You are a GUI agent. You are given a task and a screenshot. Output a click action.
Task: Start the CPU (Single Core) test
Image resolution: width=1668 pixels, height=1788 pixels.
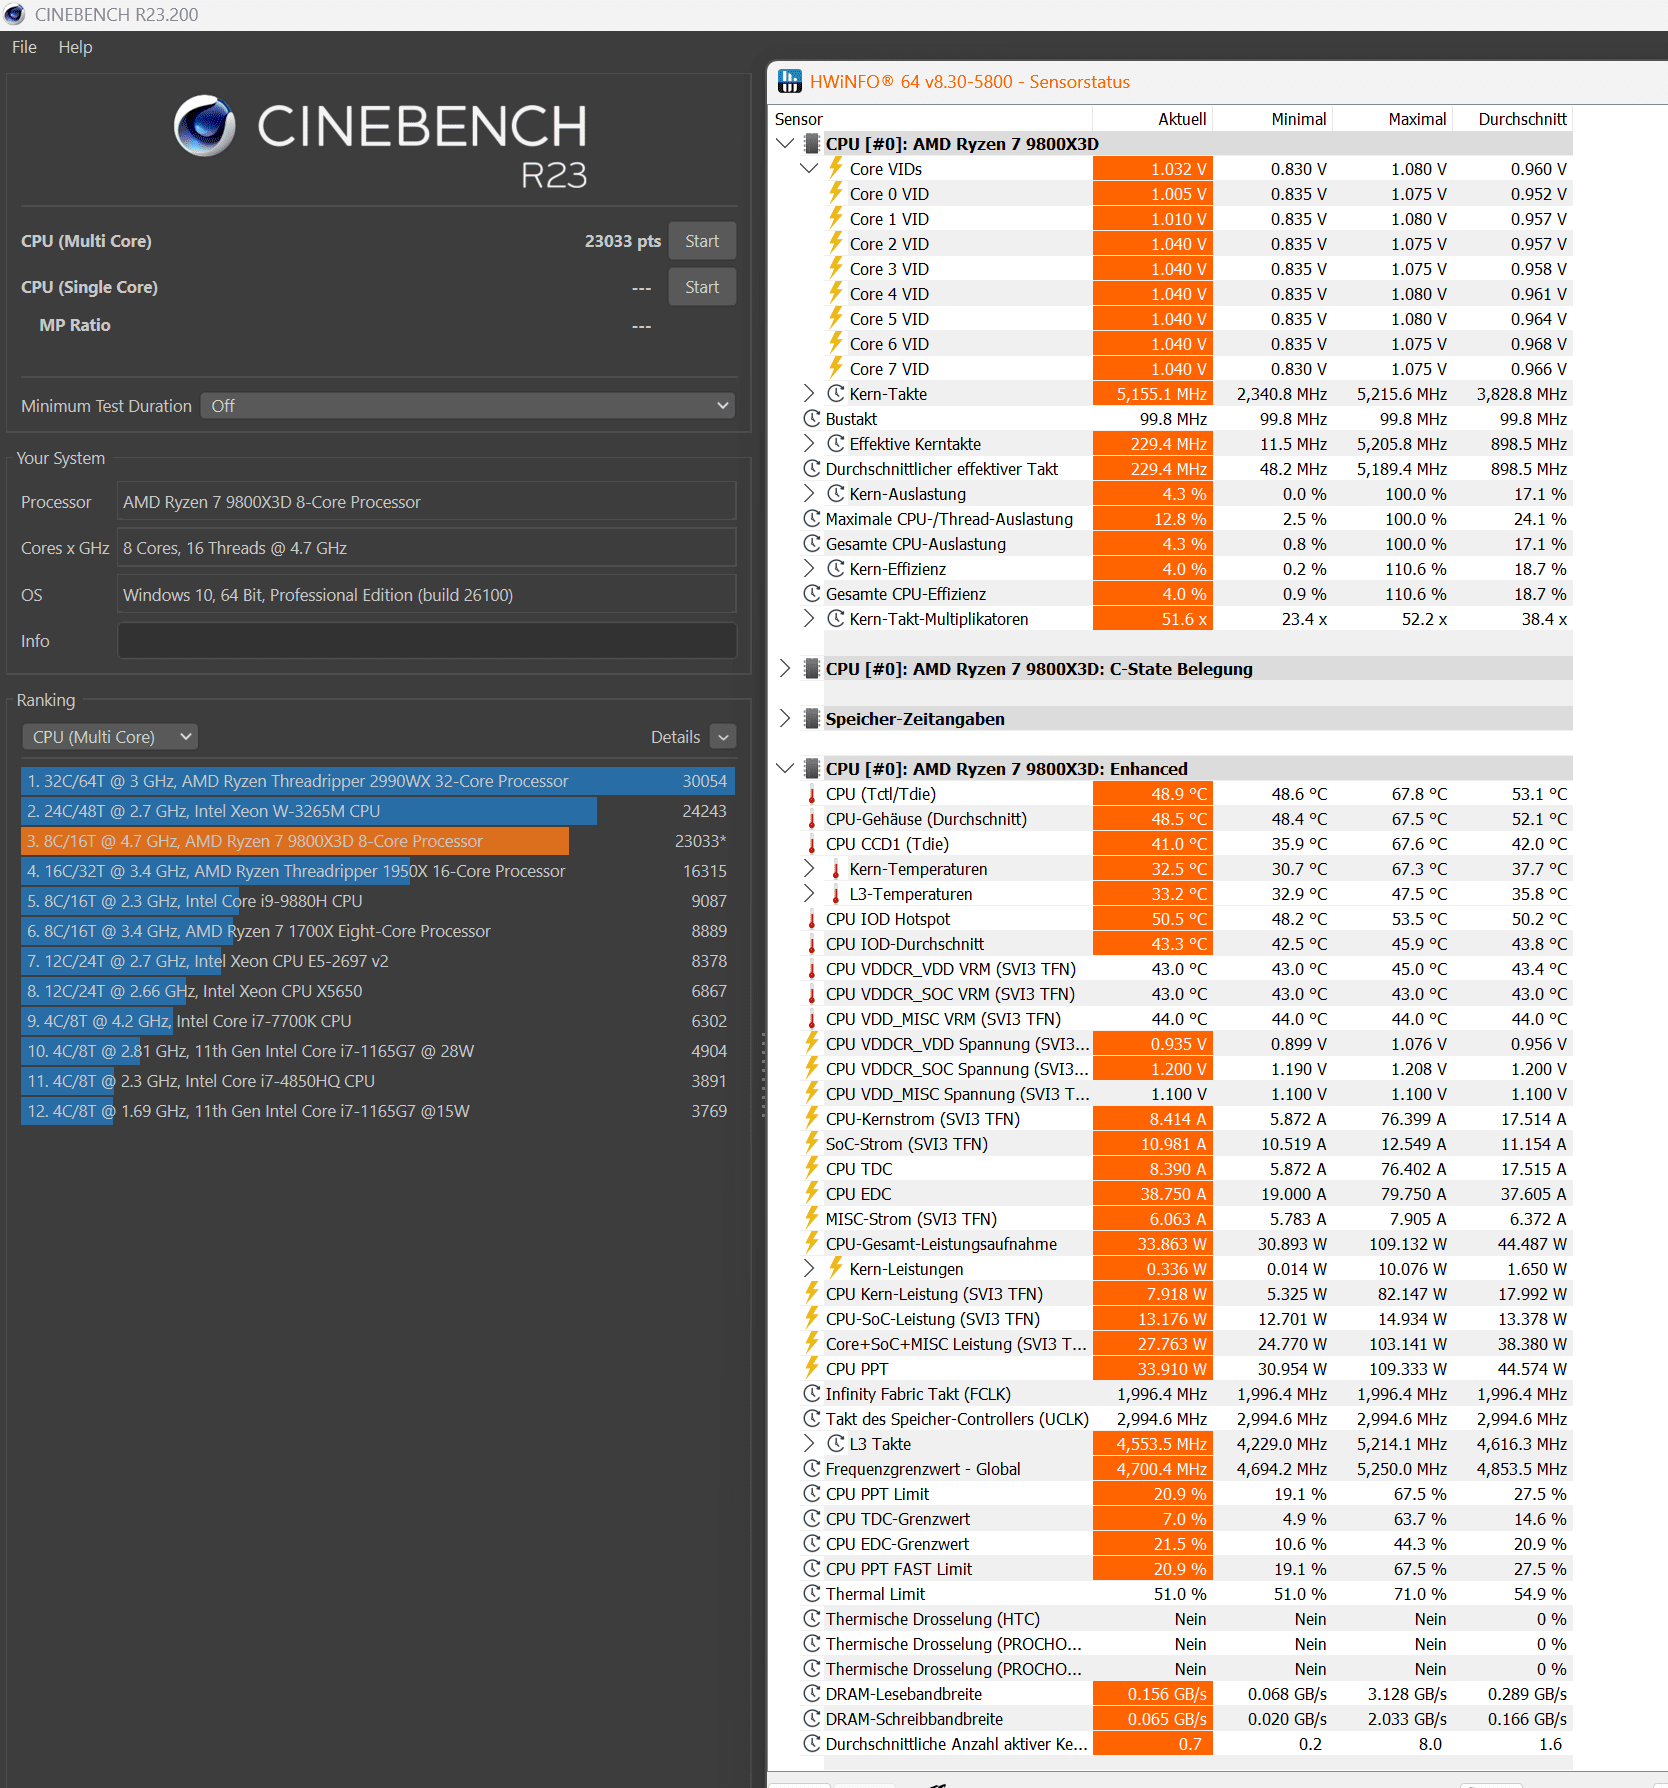pyautogui.click(x=702, y=287)
